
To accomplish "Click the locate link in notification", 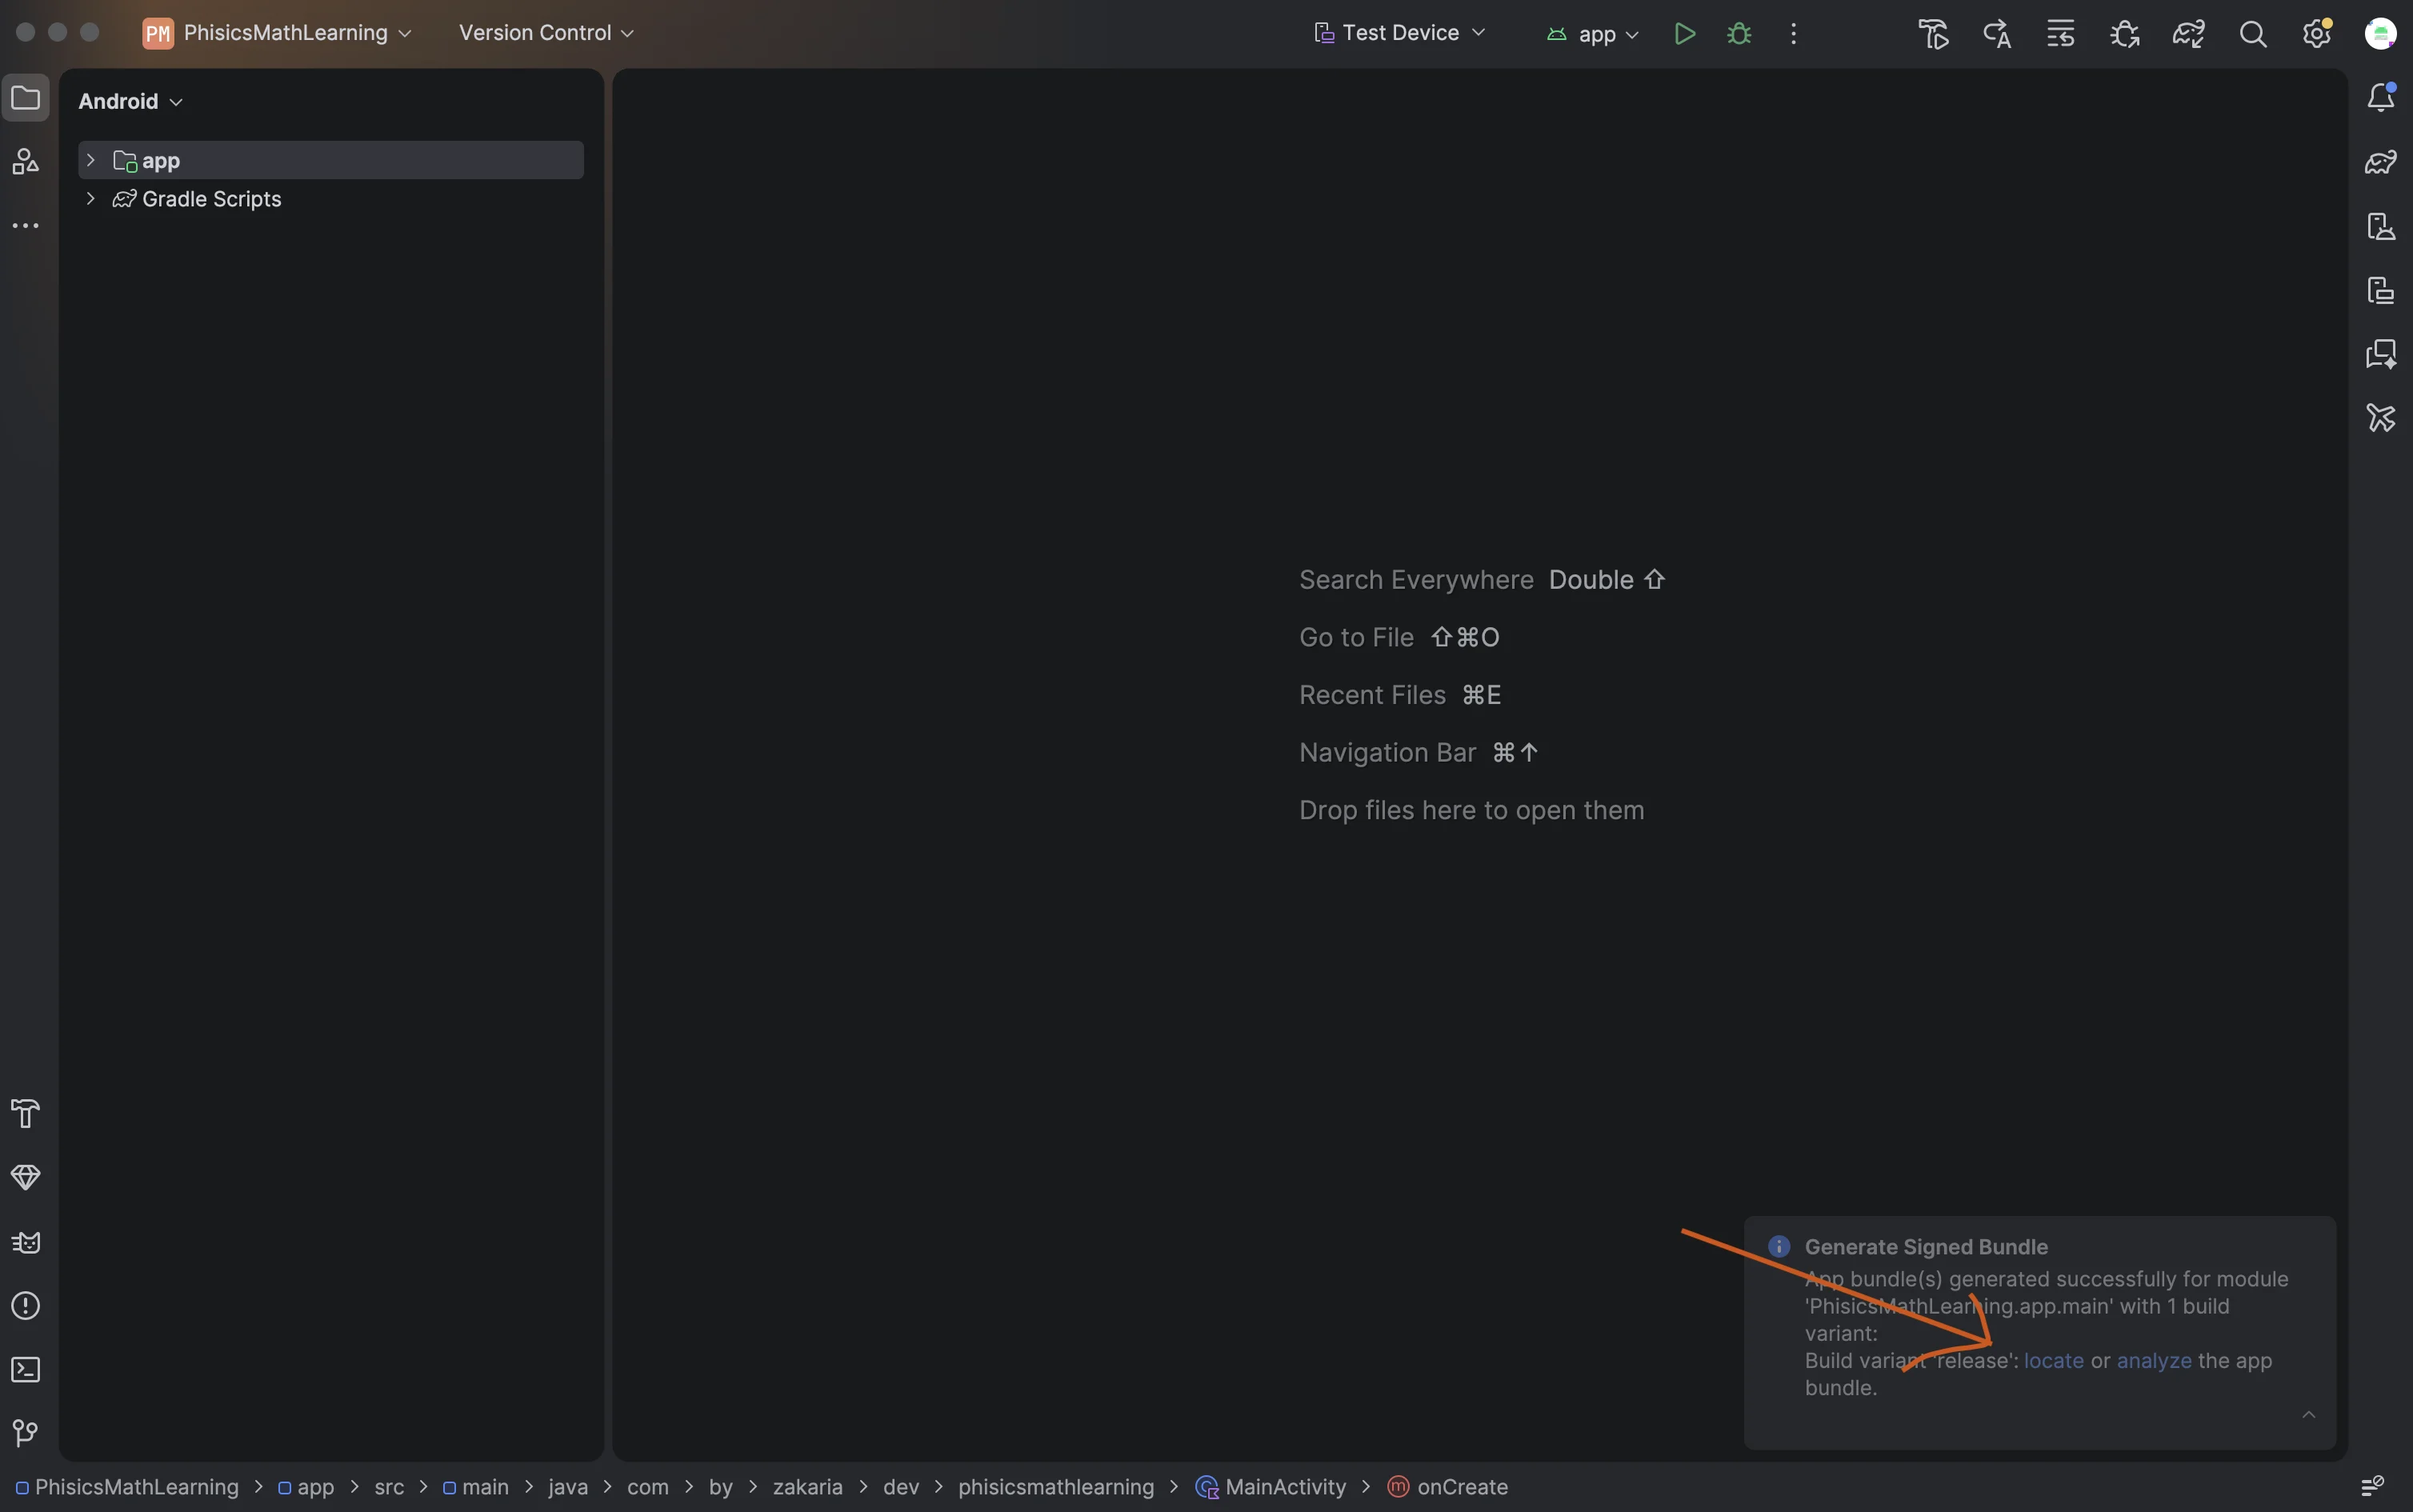I will pos(2054,1360).
